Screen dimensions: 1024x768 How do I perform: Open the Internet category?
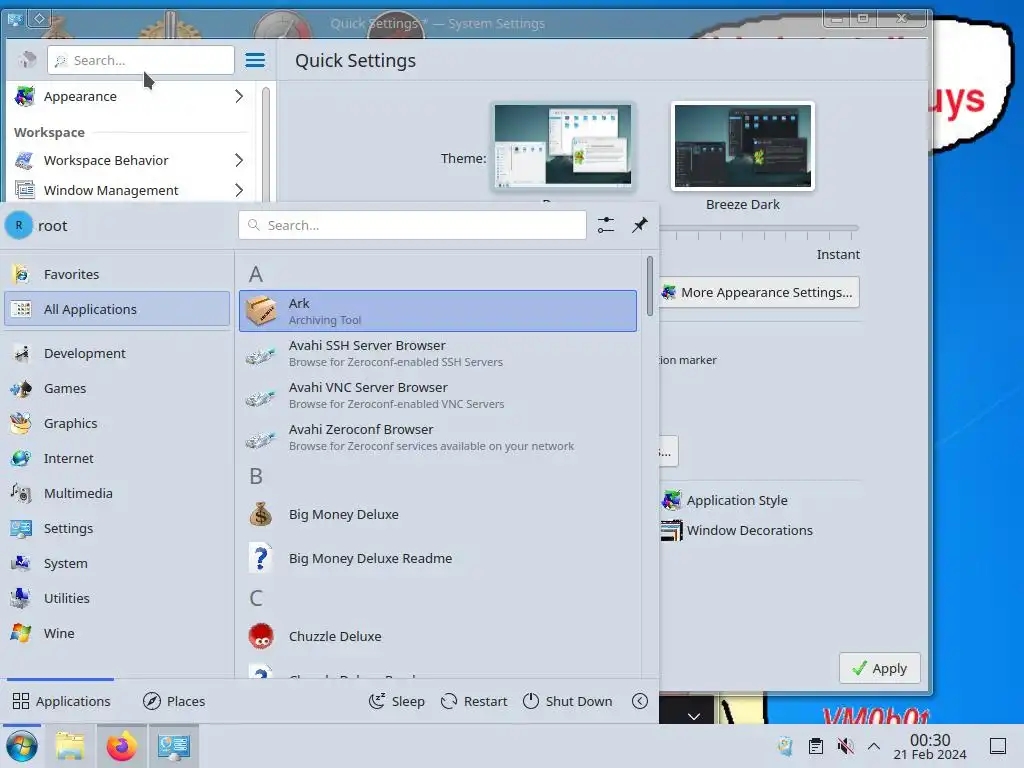coord(117,458)
